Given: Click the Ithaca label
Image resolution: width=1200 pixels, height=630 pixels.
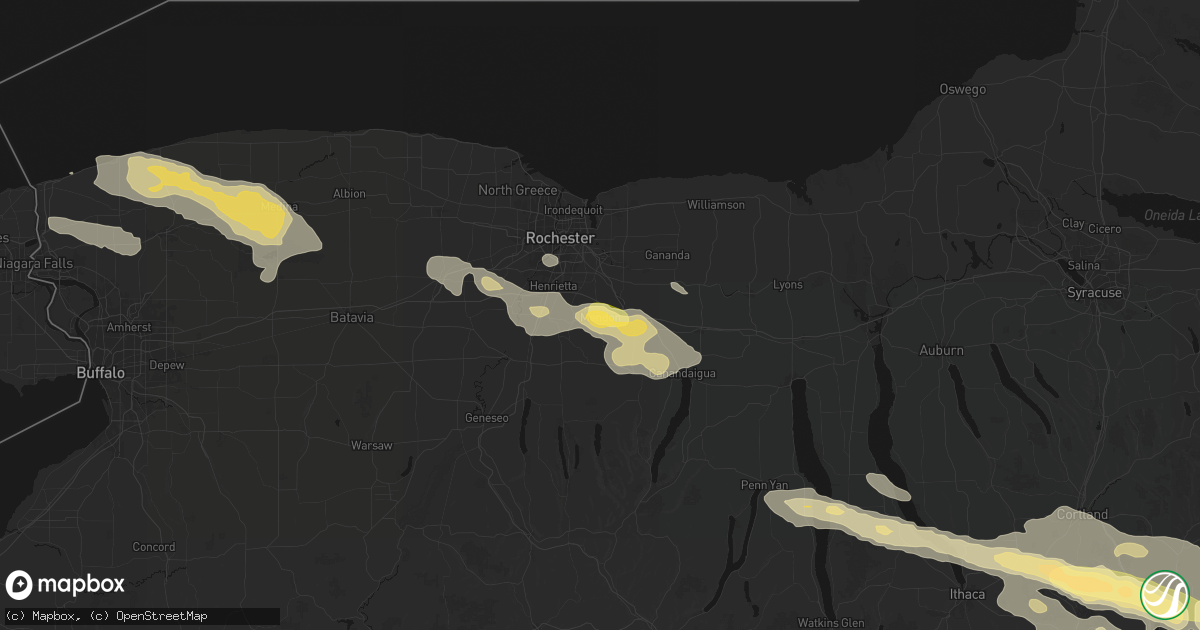Looking at the screenshot, I should (968, 595).
